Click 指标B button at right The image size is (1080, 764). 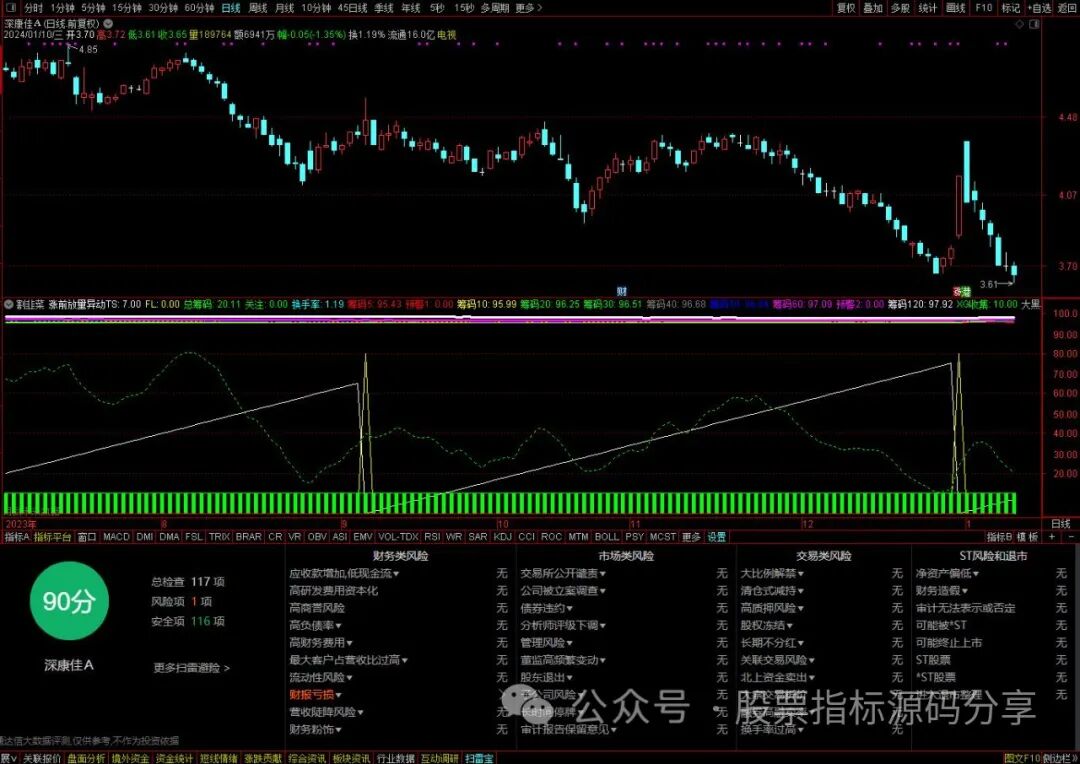point(999,537)
